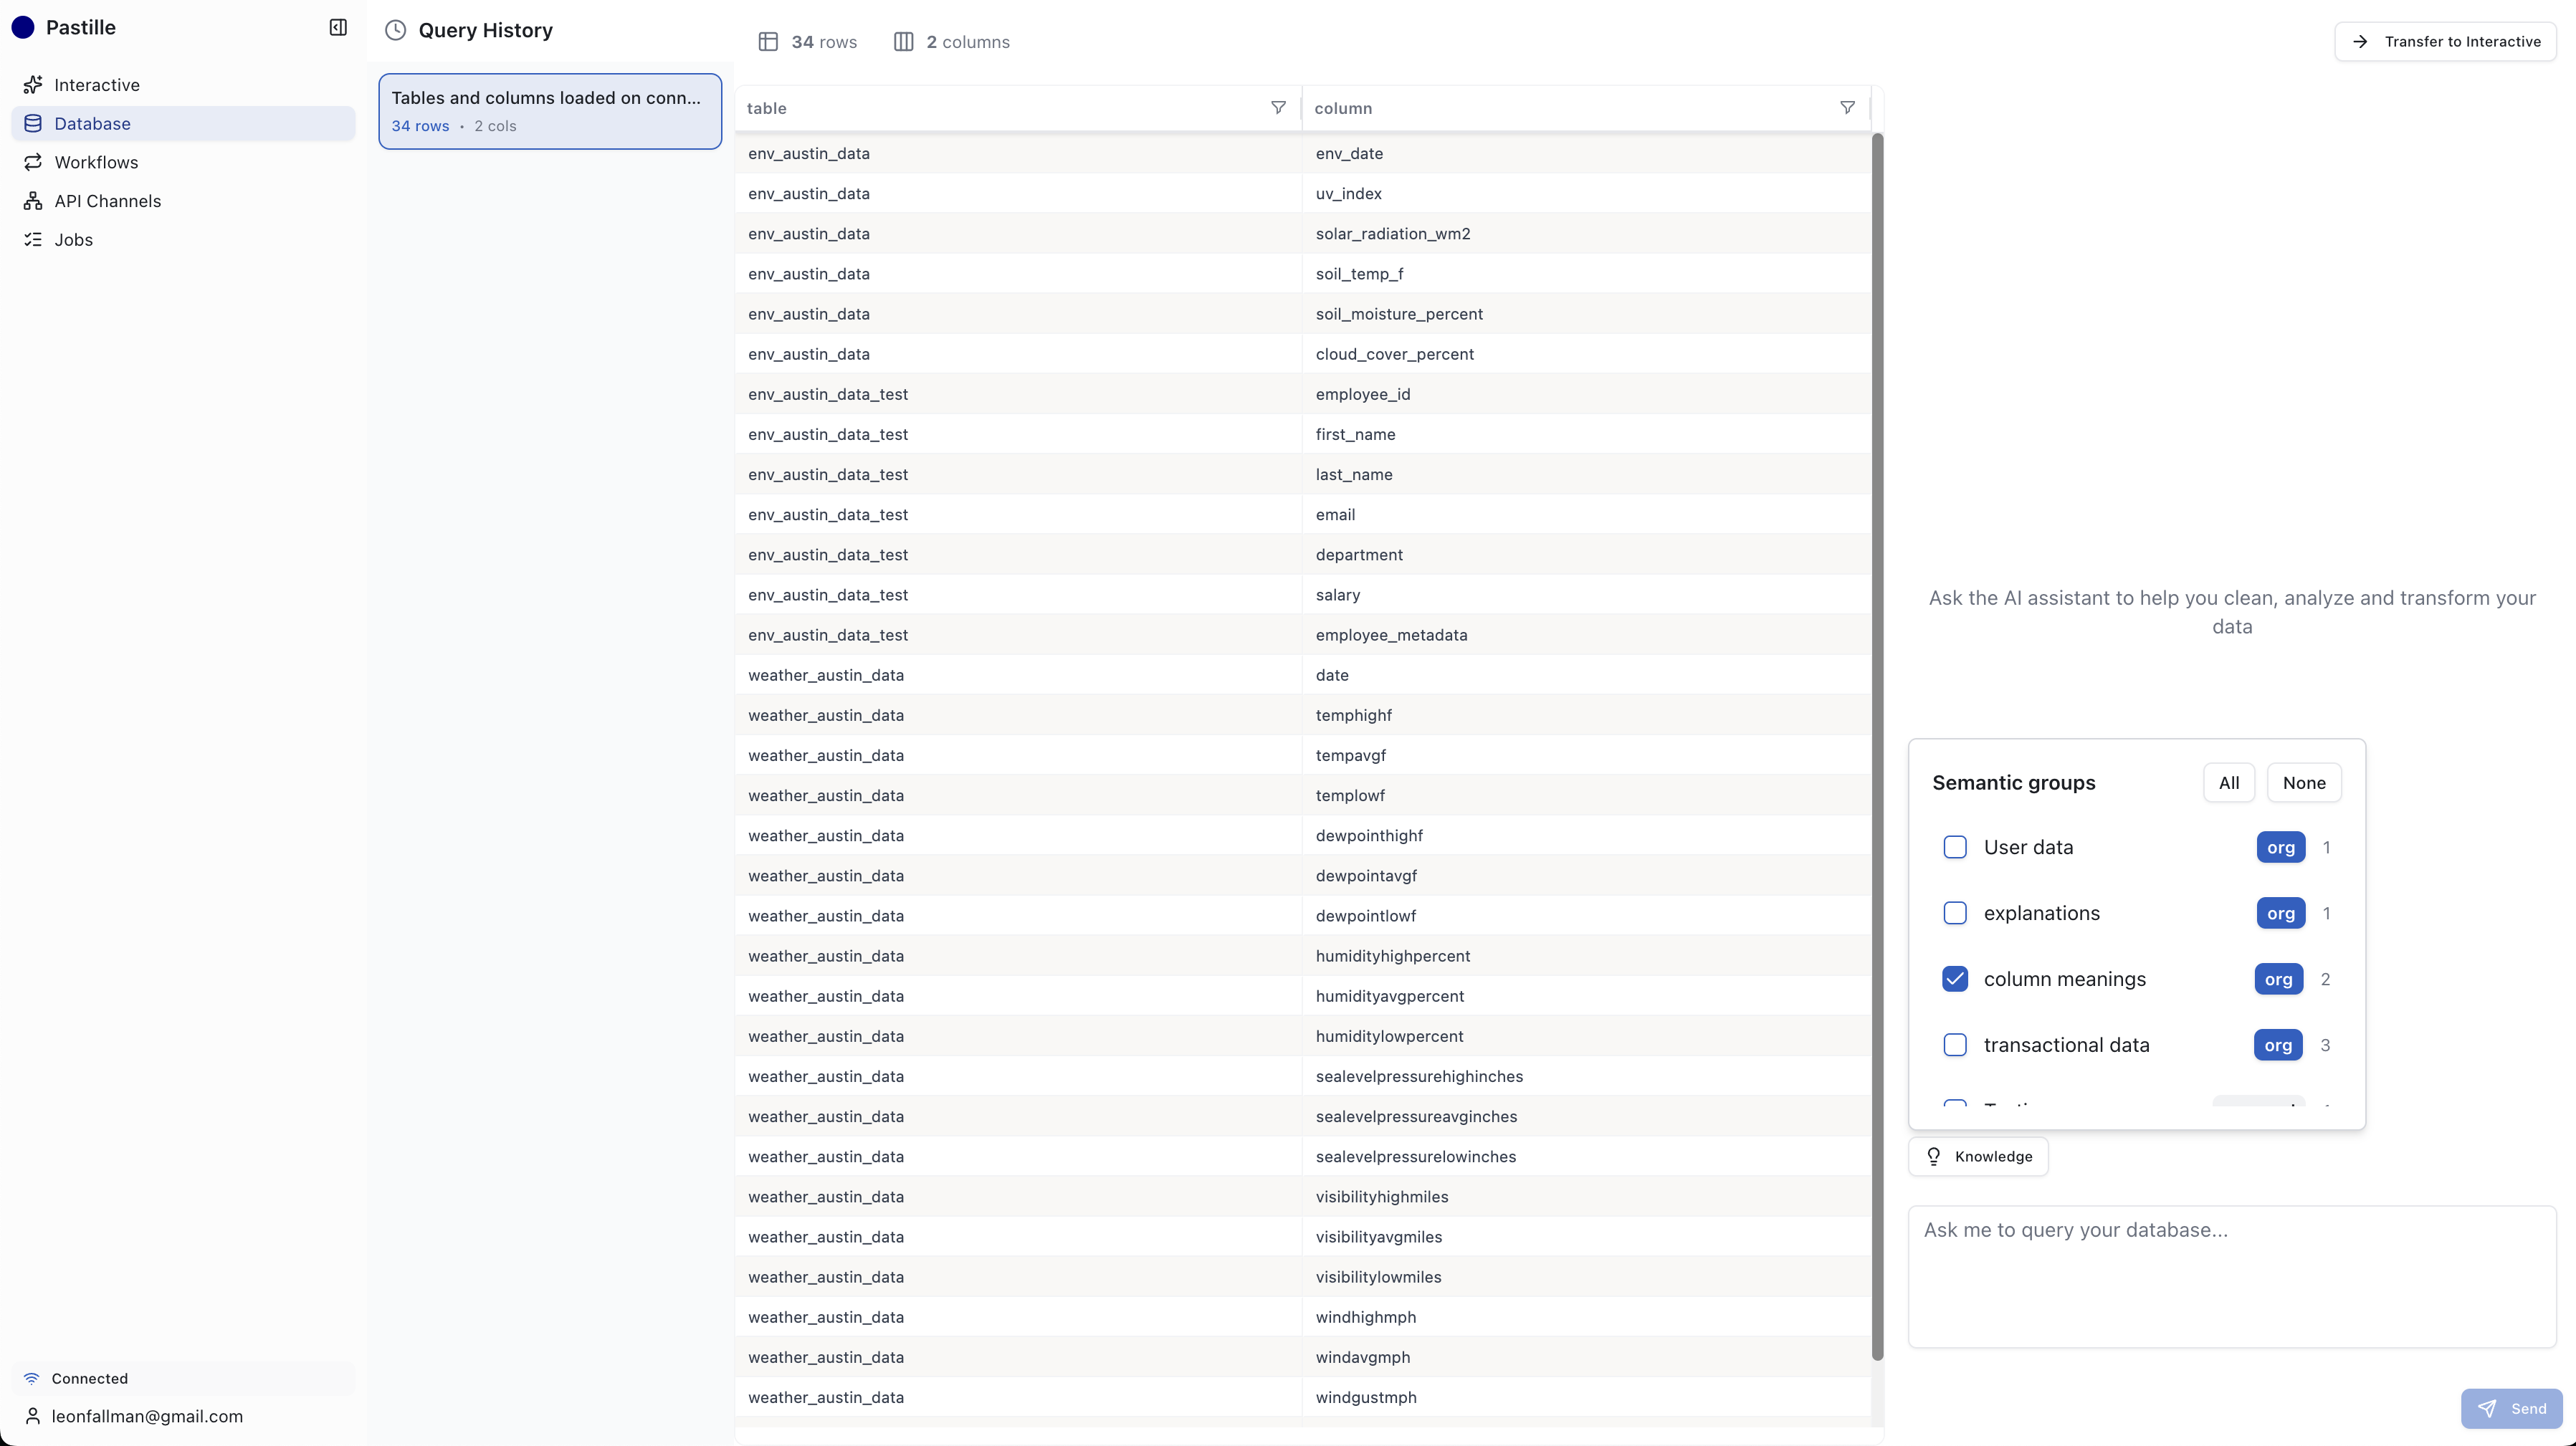Select the 'Tables and columns loaded' history entry
The width and height of the screenshot is (2576, 1446).
pos(549,111)
